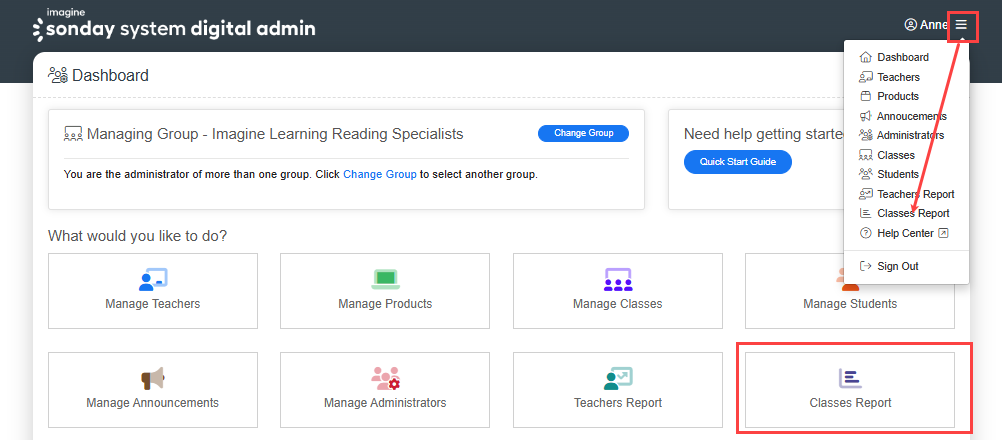This screenshot has width=1002, height=440.
Task: Choose Products from the dropdown menu
Action: click(897, 96)
